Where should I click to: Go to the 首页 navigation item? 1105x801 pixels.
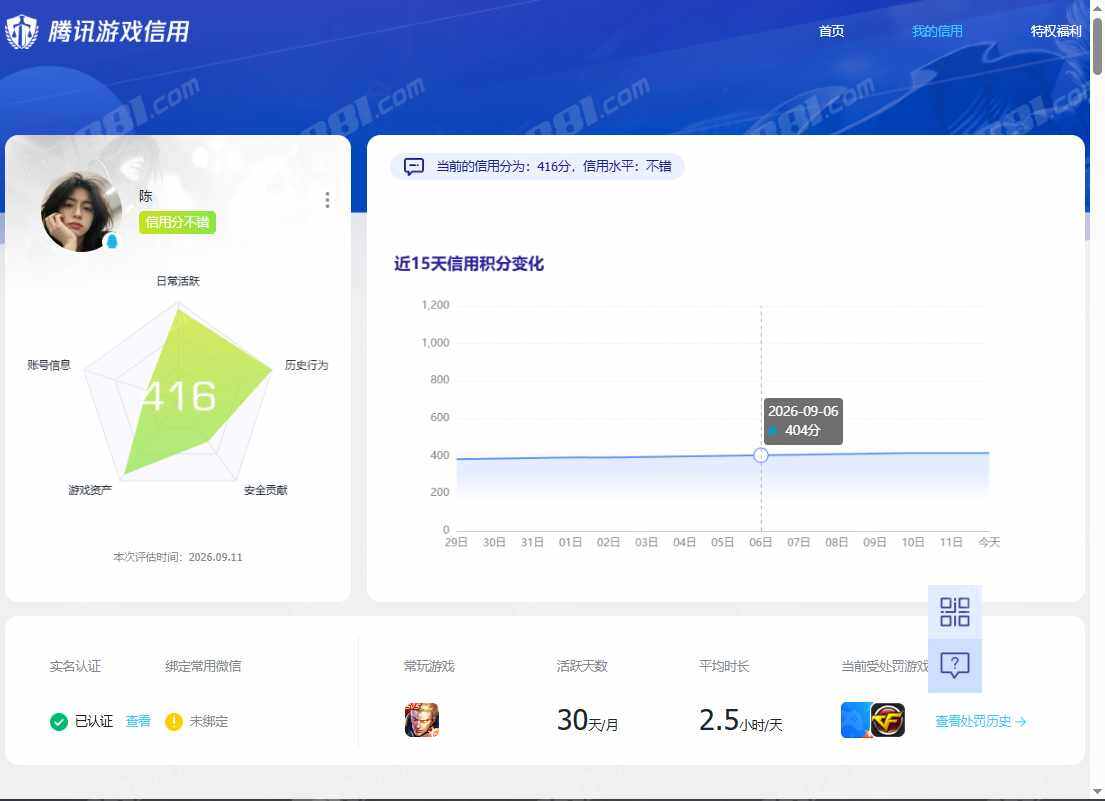(831, 31)
